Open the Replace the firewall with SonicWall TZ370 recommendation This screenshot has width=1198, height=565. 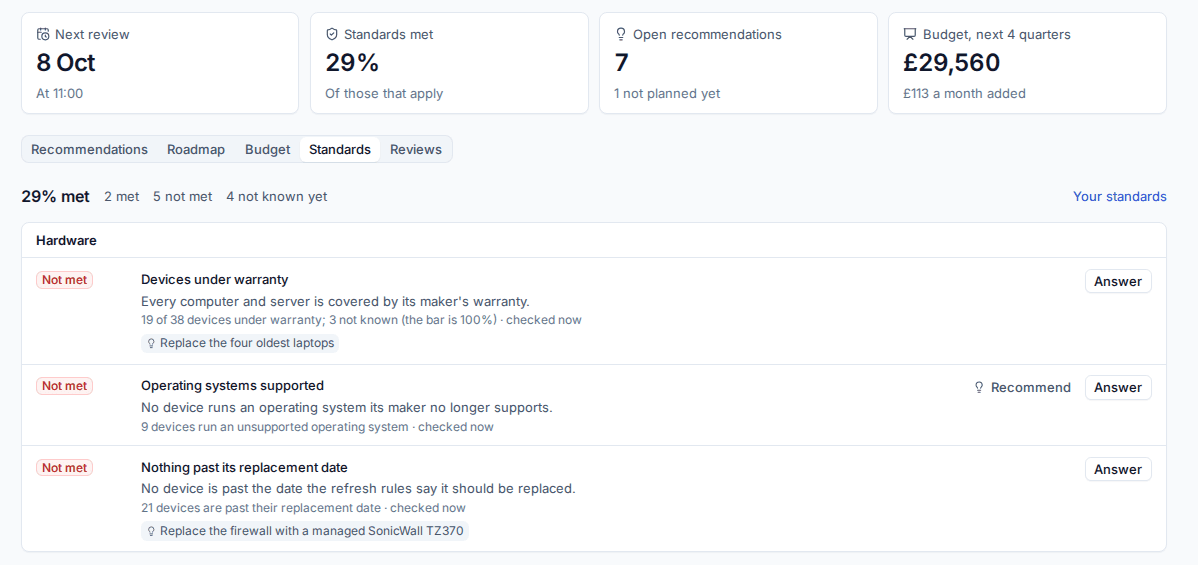tap(305, 531)
